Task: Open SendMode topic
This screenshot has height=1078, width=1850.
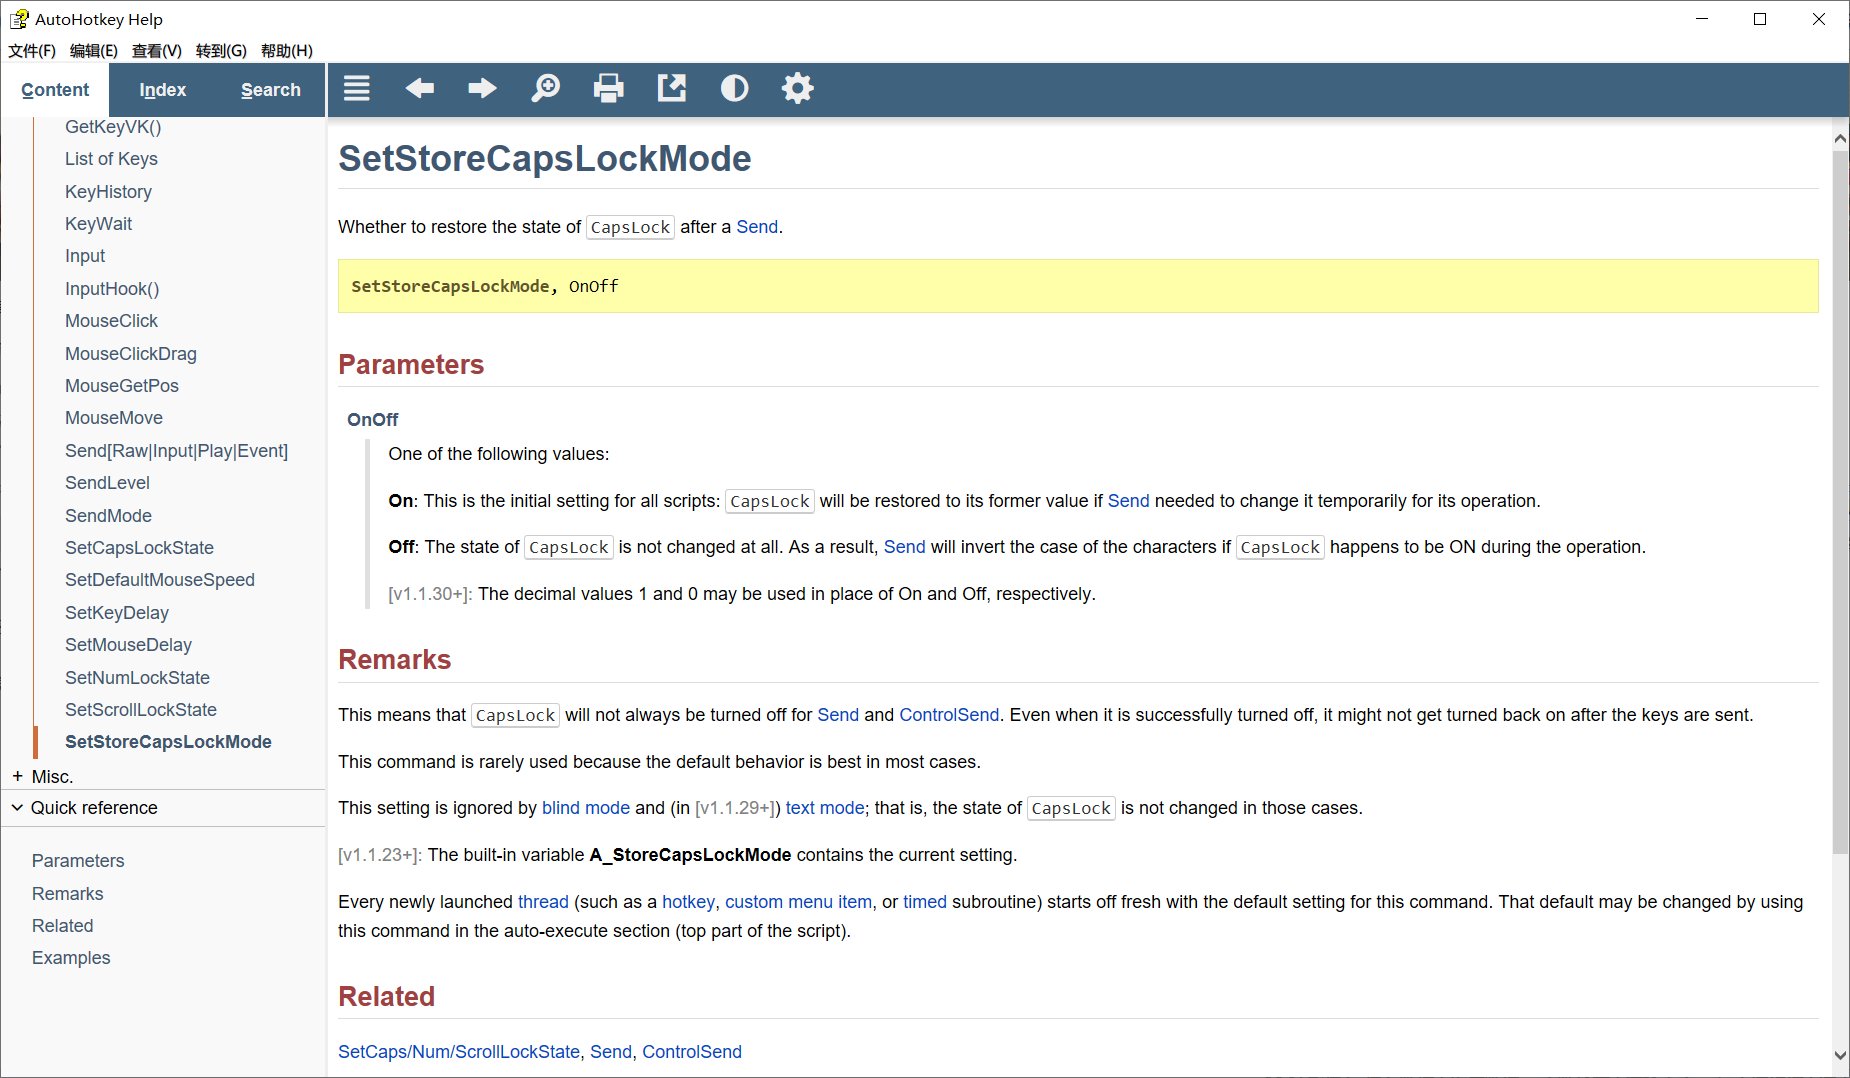Action: [x=108, y=516]
